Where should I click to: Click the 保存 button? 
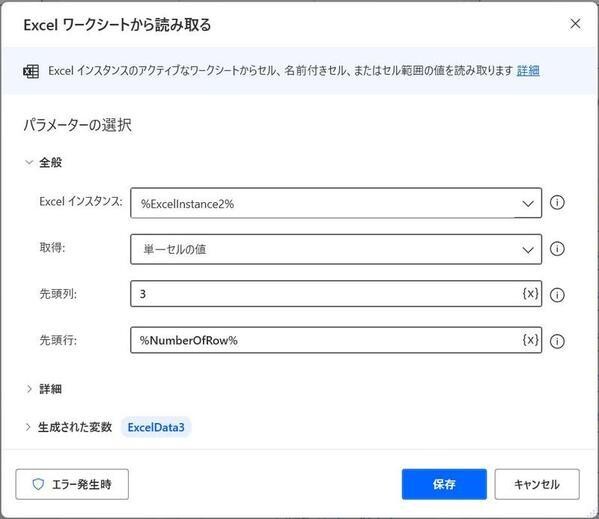pyautogui.click(x=444, y=484)
